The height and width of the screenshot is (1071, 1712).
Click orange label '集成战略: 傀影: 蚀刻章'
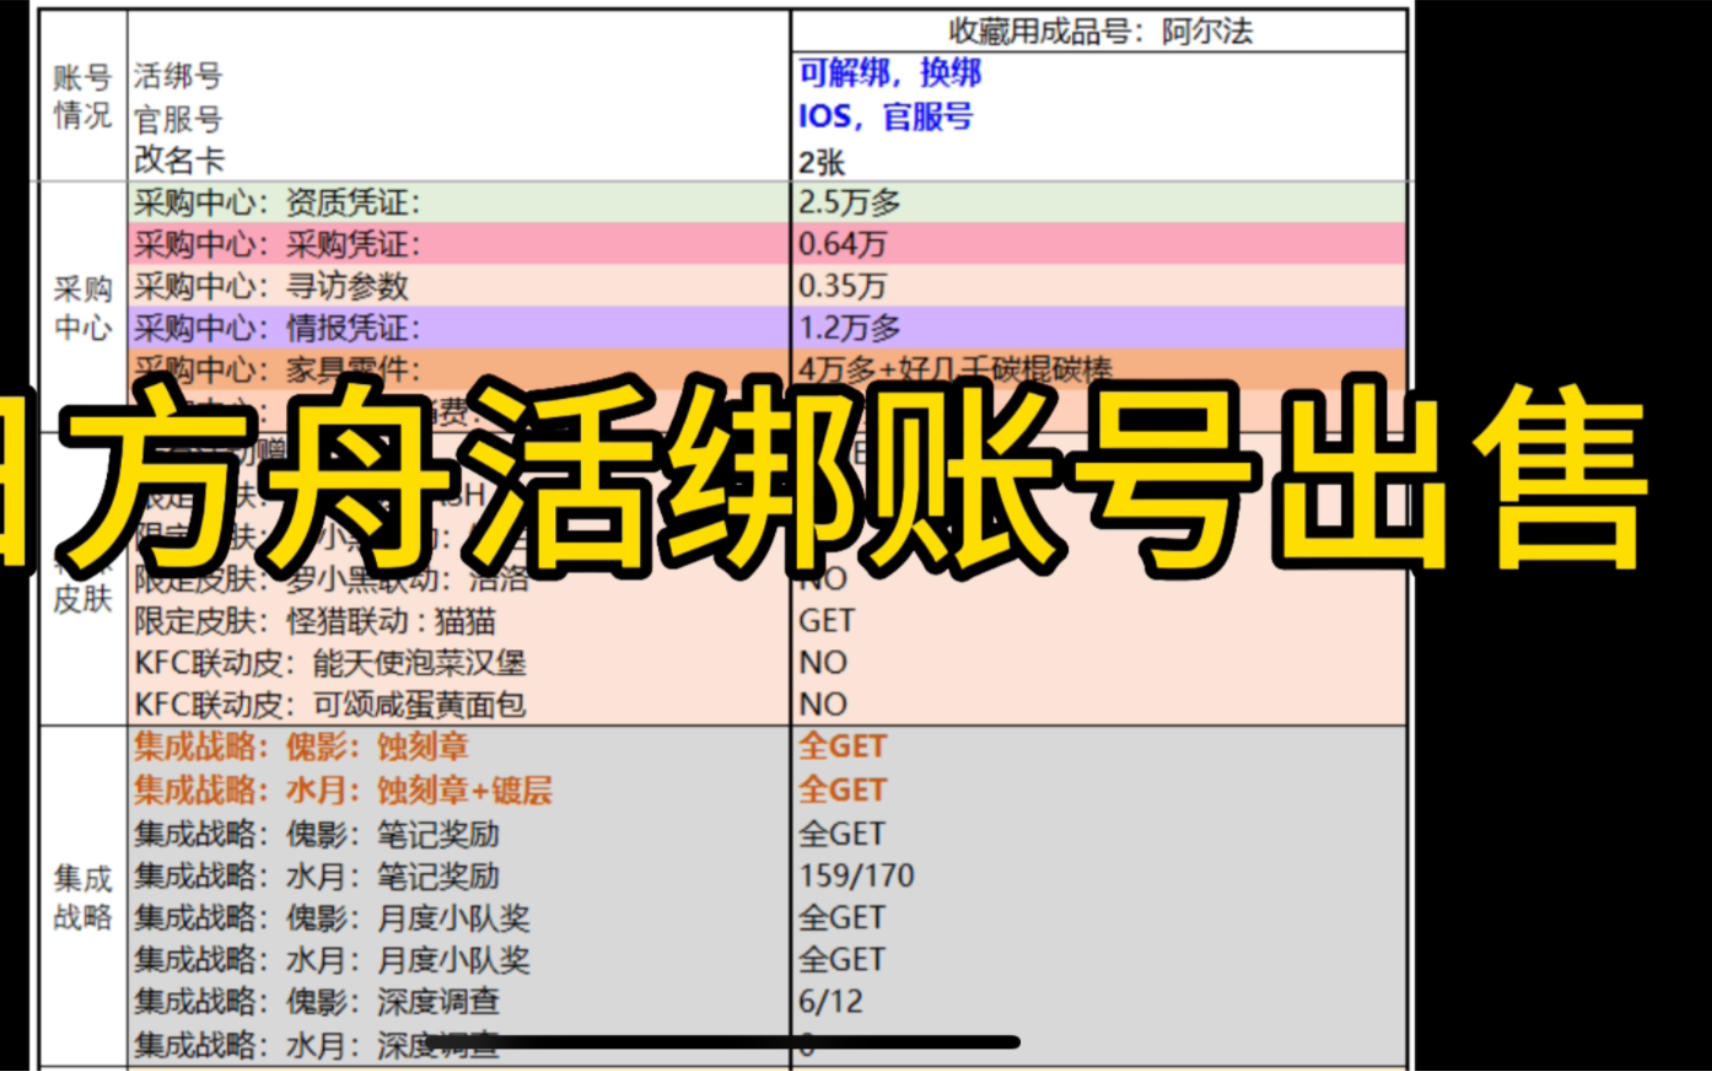pyautogui.click(x=301, y=747)
